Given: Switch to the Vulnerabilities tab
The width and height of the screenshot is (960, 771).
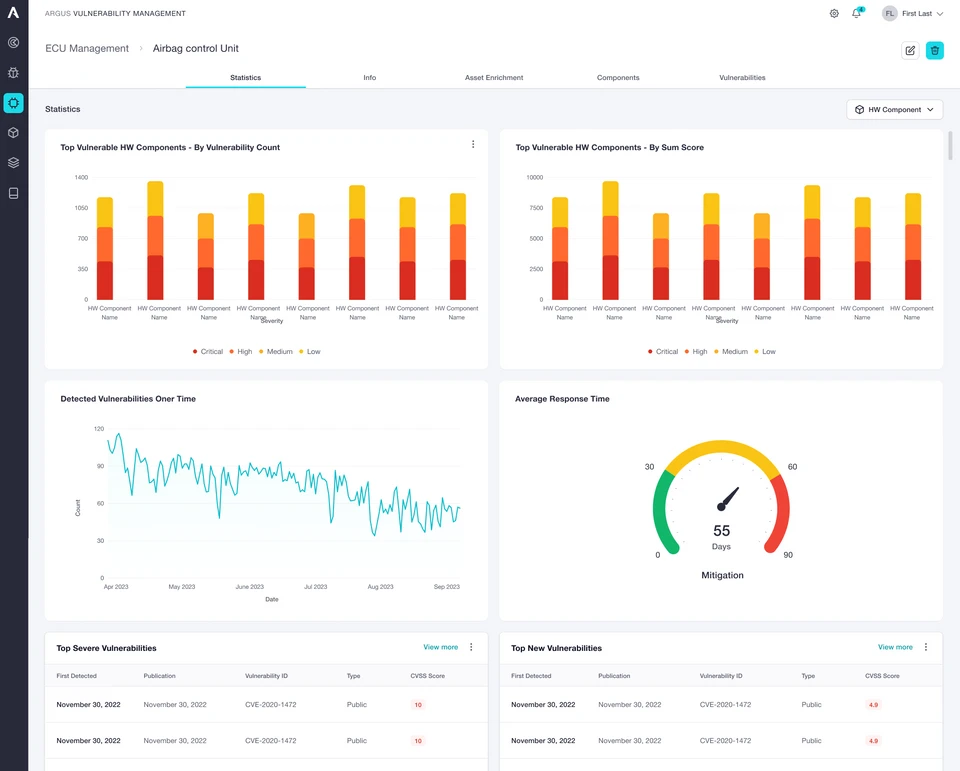Looking at the screenshot, I should 742,78.
